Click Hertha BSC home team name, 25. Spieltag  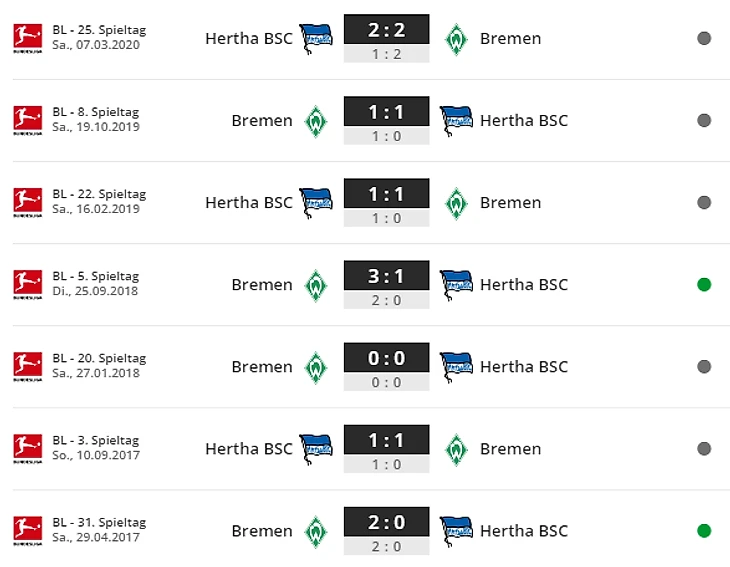pyautogui.click(x=249, y=39)
